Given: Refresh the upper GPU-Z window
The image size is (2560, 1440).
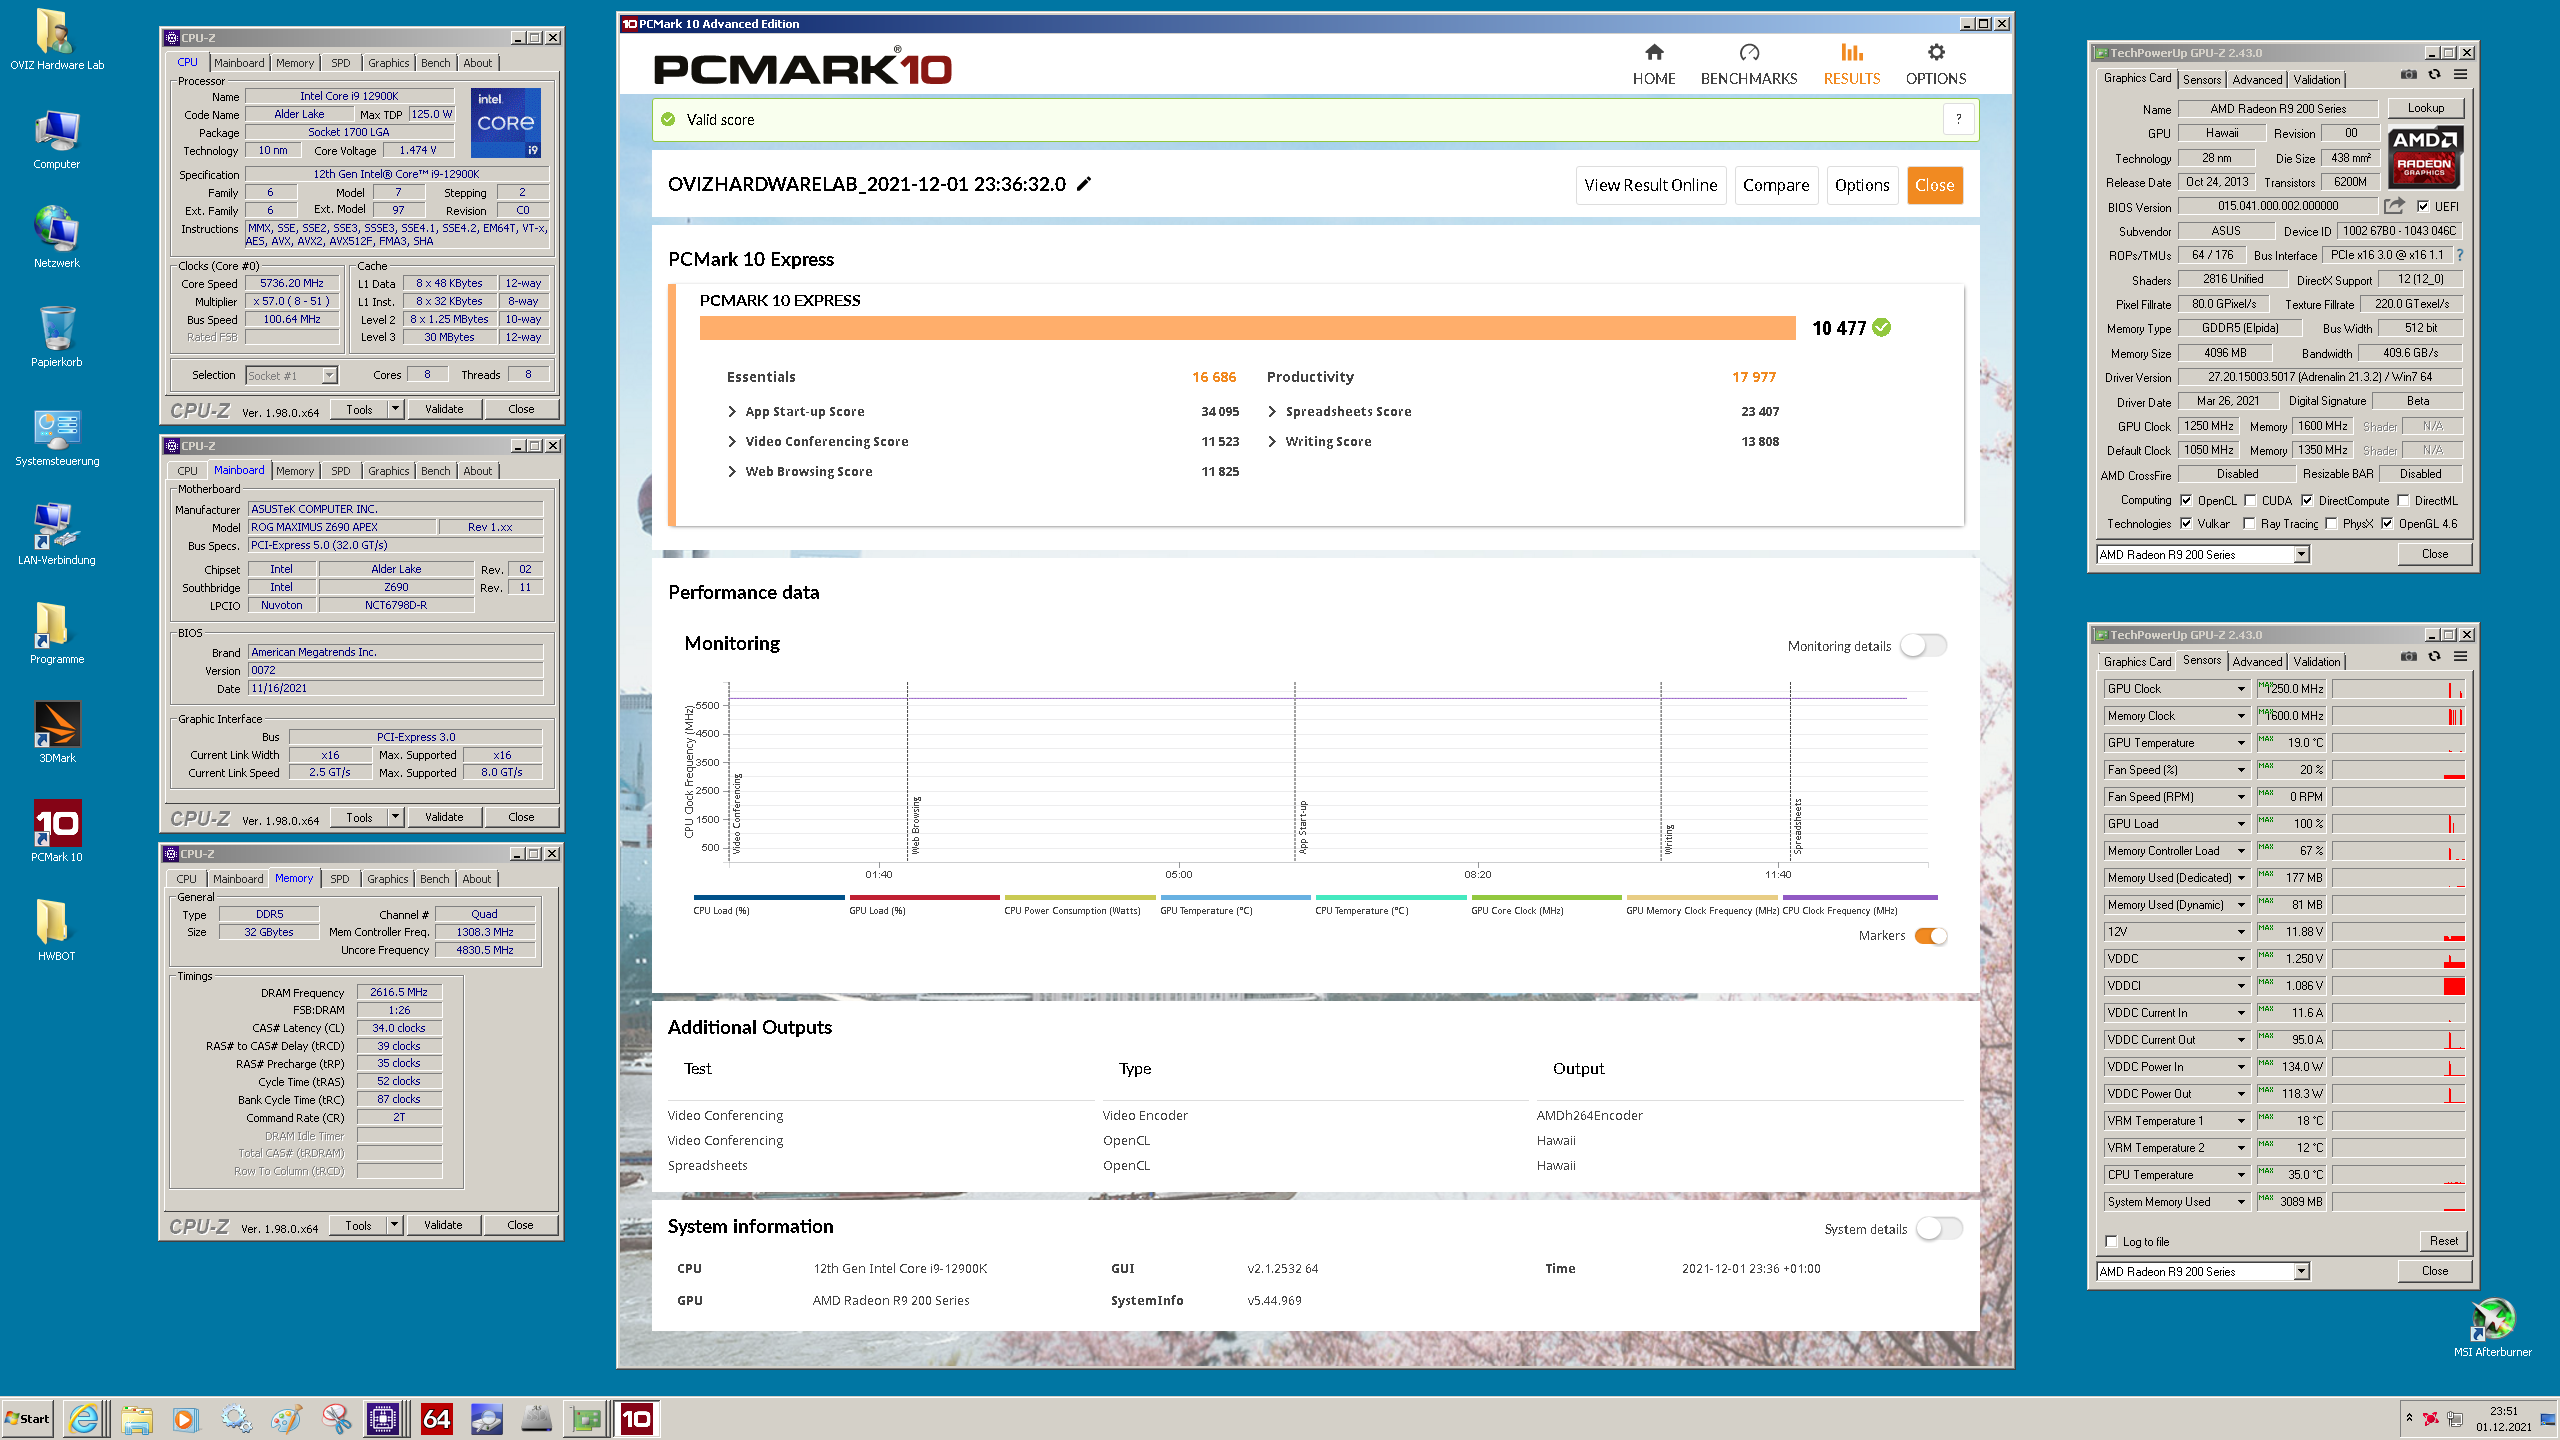Looking at the screenshot, I should coord(2435,75).
